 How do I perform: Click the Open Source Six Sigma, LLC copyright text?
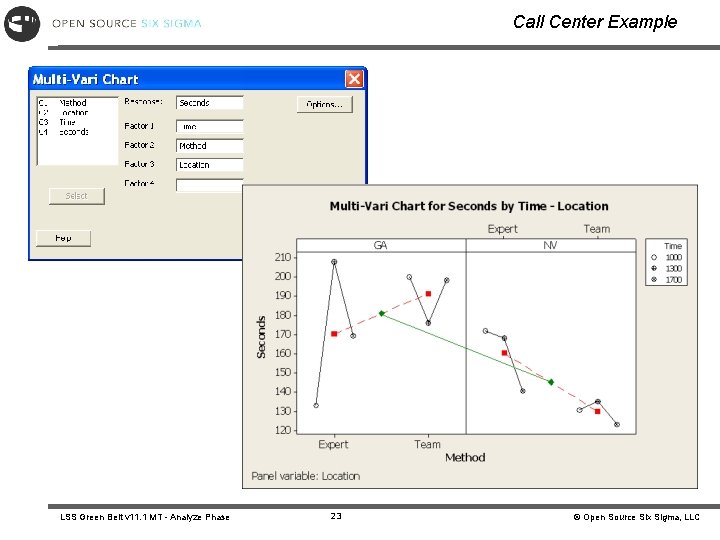pos(636,517)
